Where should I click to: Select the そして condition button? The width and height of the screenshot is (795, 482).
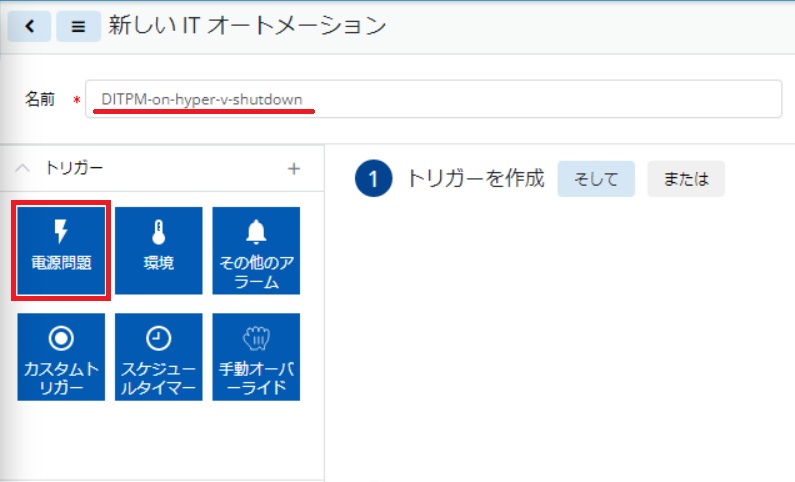[x=596, y=179]
